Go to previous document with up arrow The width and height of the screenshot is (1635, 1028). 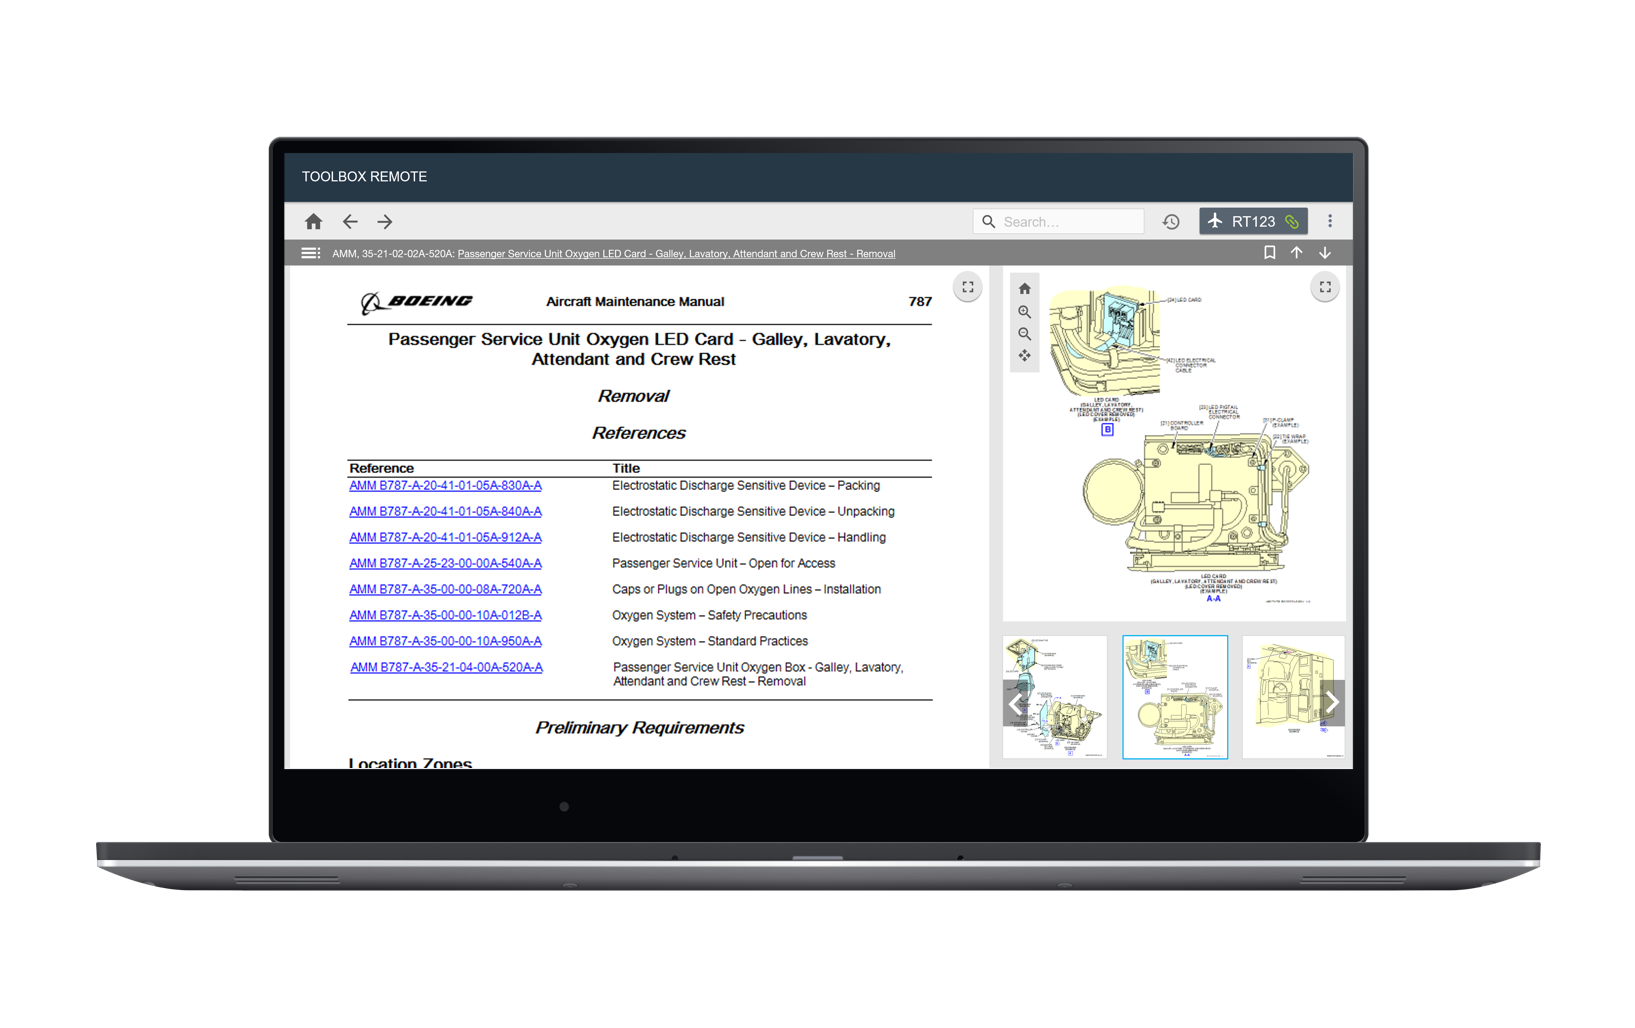[x=1297, y=253]
